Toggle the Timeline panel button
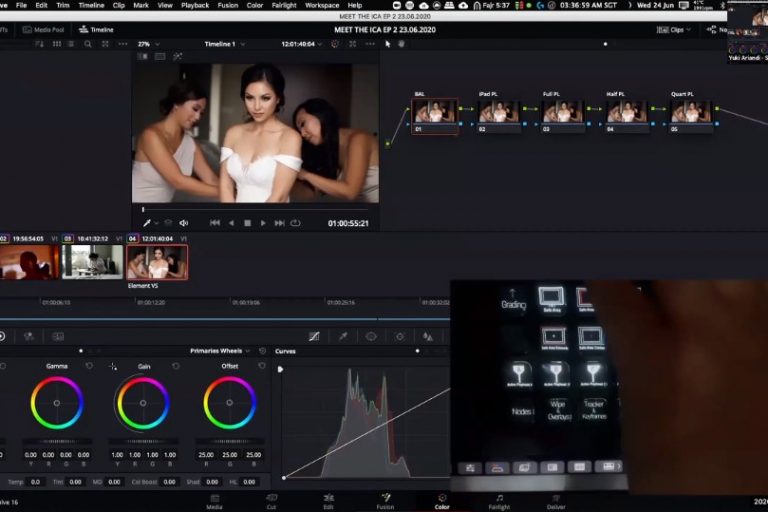The width and height of the screenshot is (768, 512). (x=96, y=30)
